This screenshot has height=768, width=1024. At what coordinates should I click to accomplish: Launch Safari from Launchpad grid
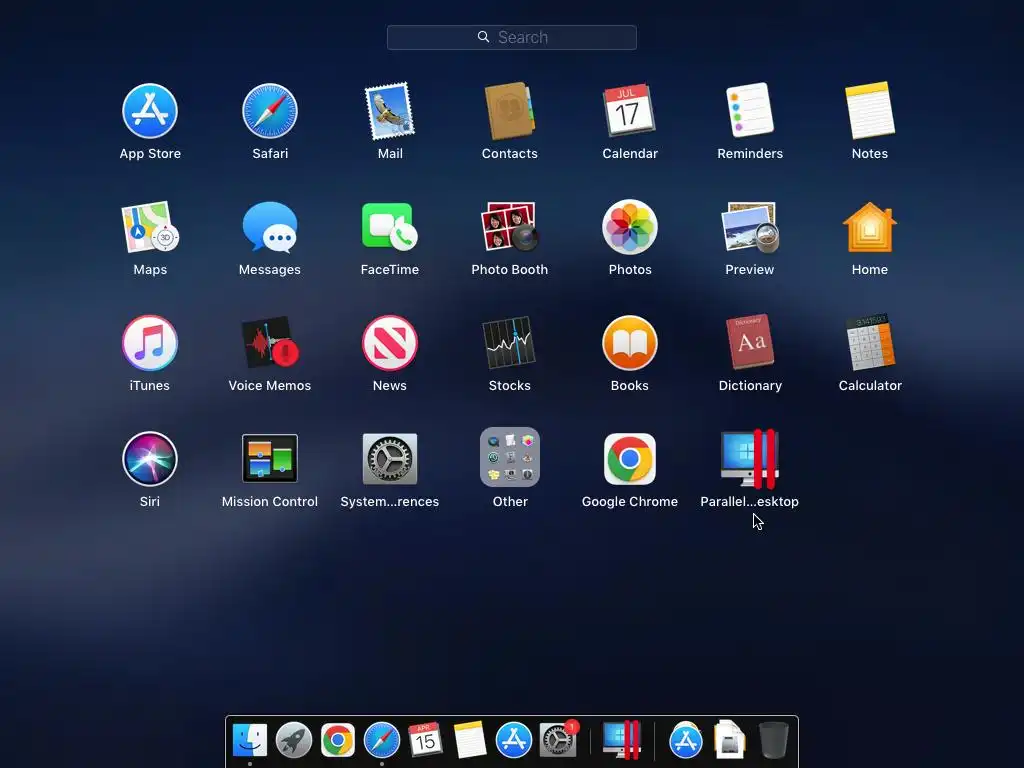pyautogui.click(x=270, y=111)
